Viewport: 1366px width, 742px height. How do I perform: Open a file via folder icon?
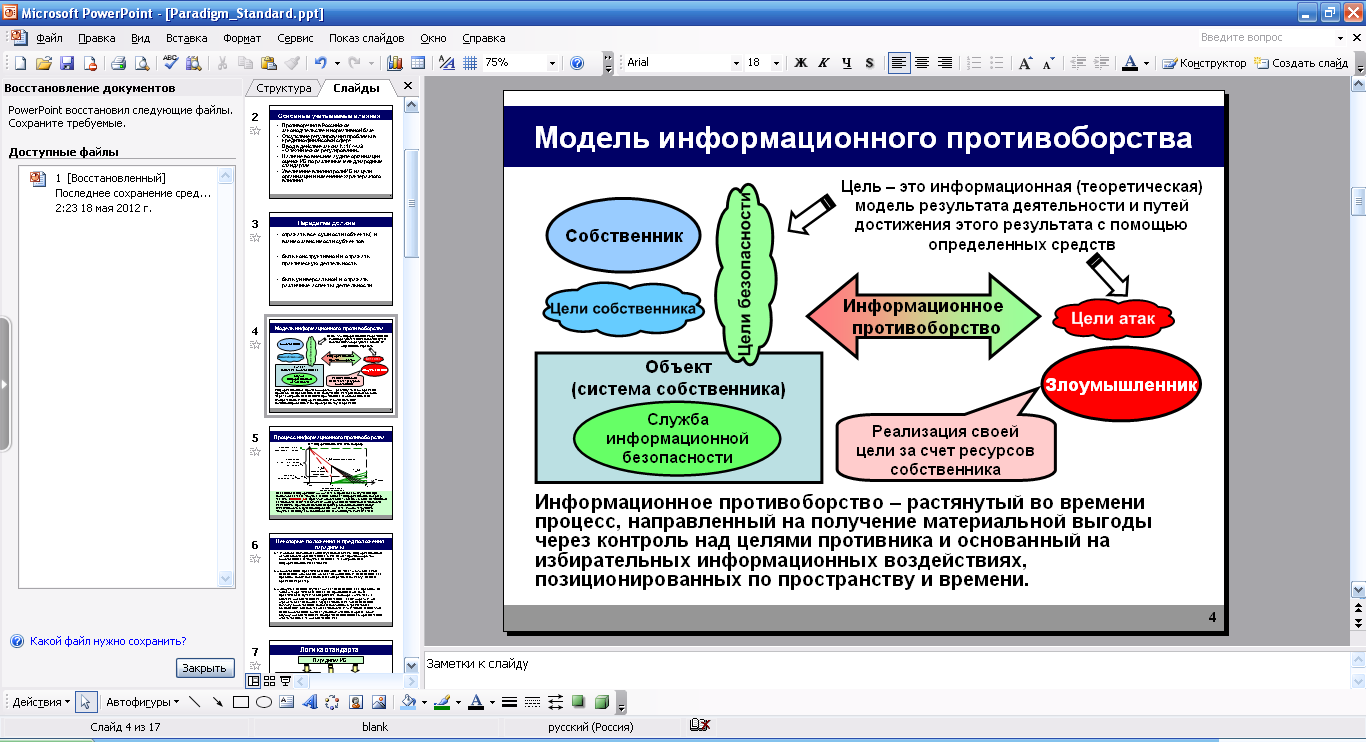pyautogui.click(x=44, y=63)
